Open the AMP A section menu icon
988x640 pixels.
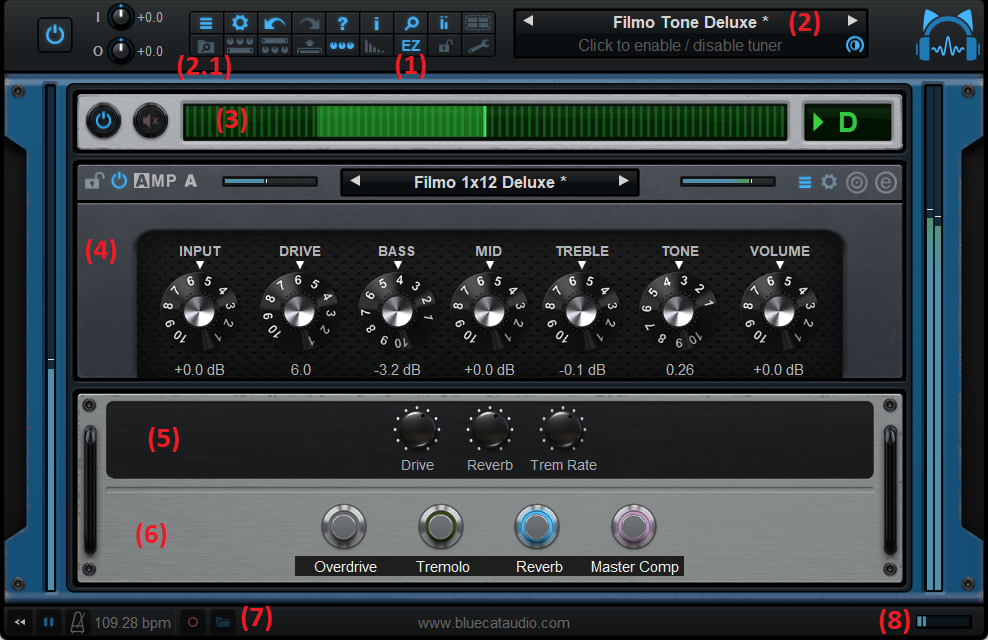click(x=805, y=183)
